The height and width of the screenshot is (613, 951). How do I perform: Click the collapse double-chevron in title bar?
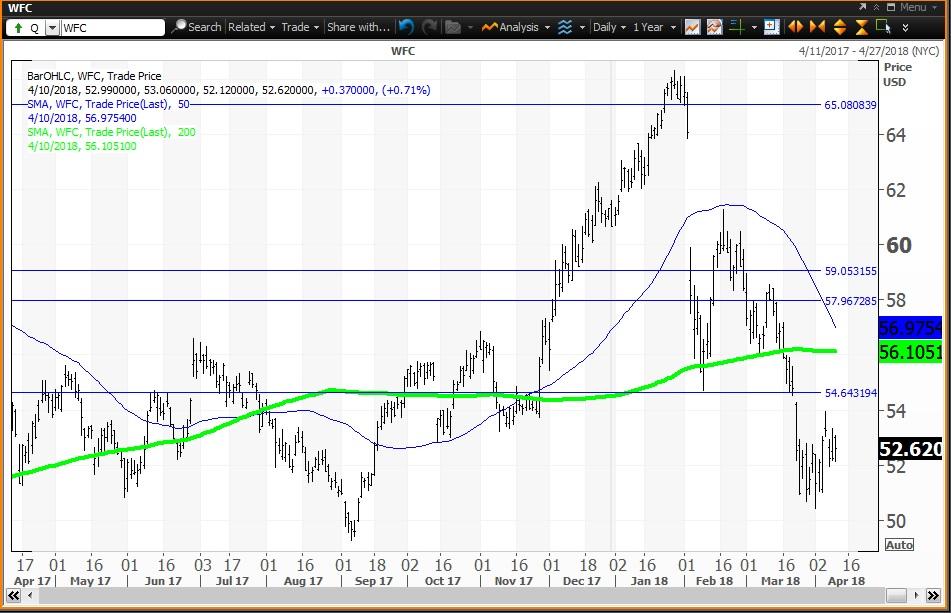click(876, 7)
